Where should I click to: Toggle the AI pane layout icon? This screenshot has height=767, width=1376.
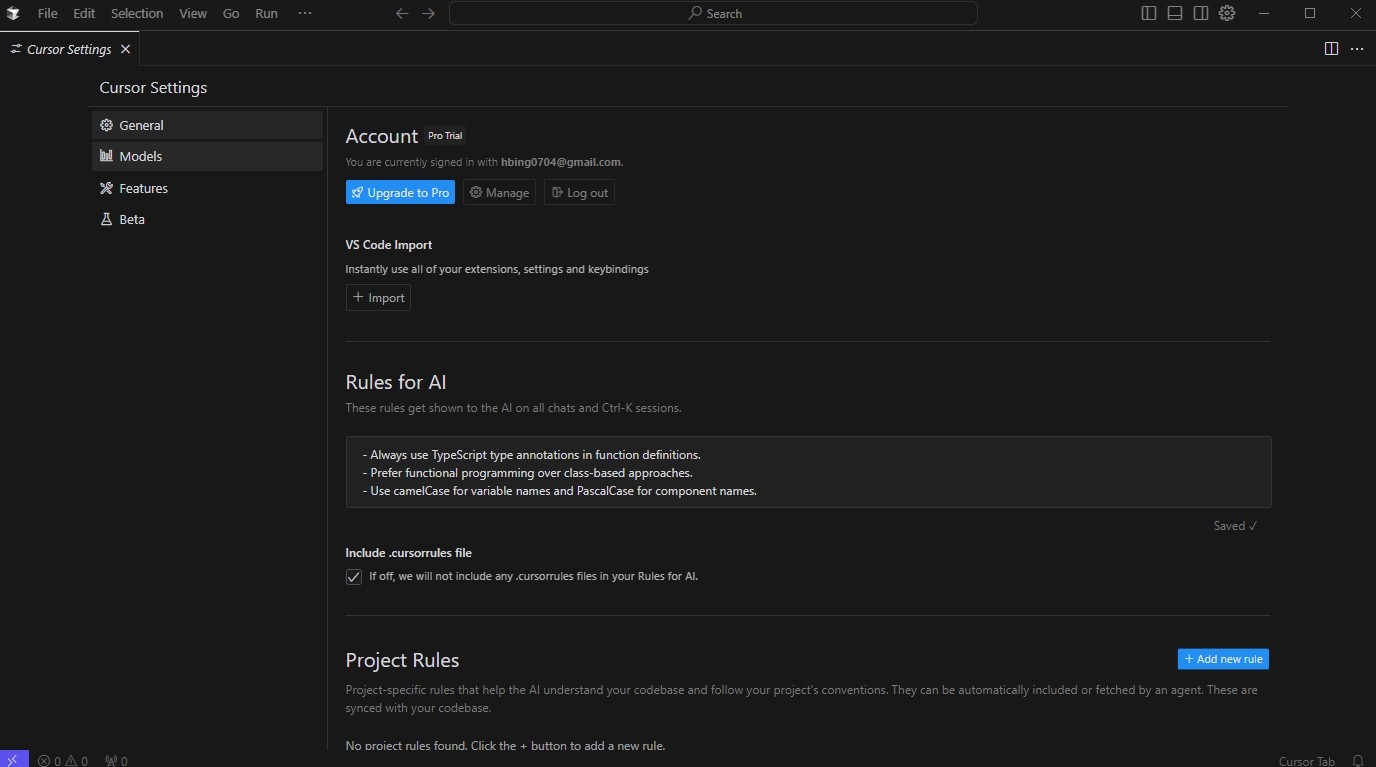click(x=1201, y=13)
